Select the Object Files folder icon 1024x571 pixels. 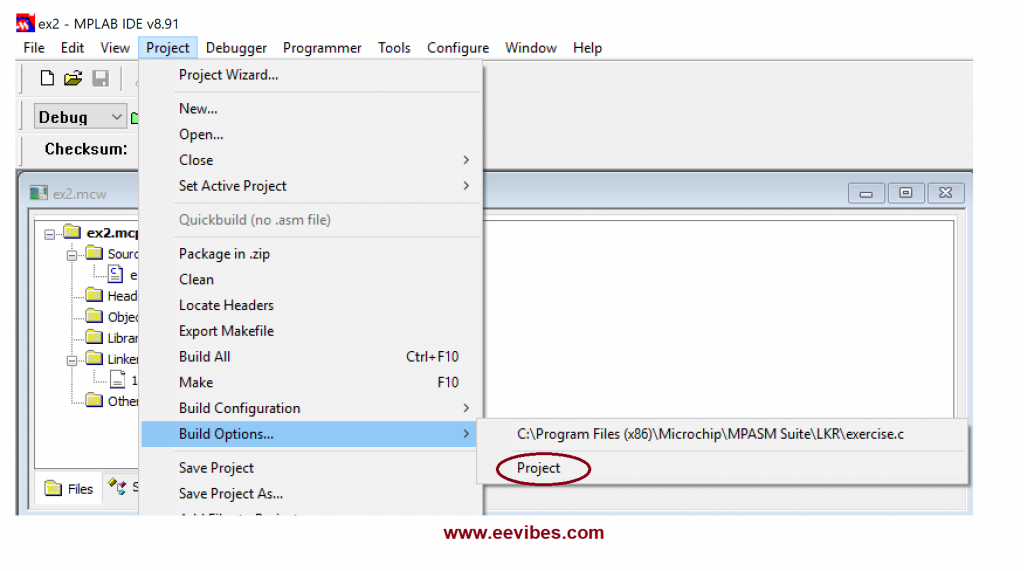95,316
